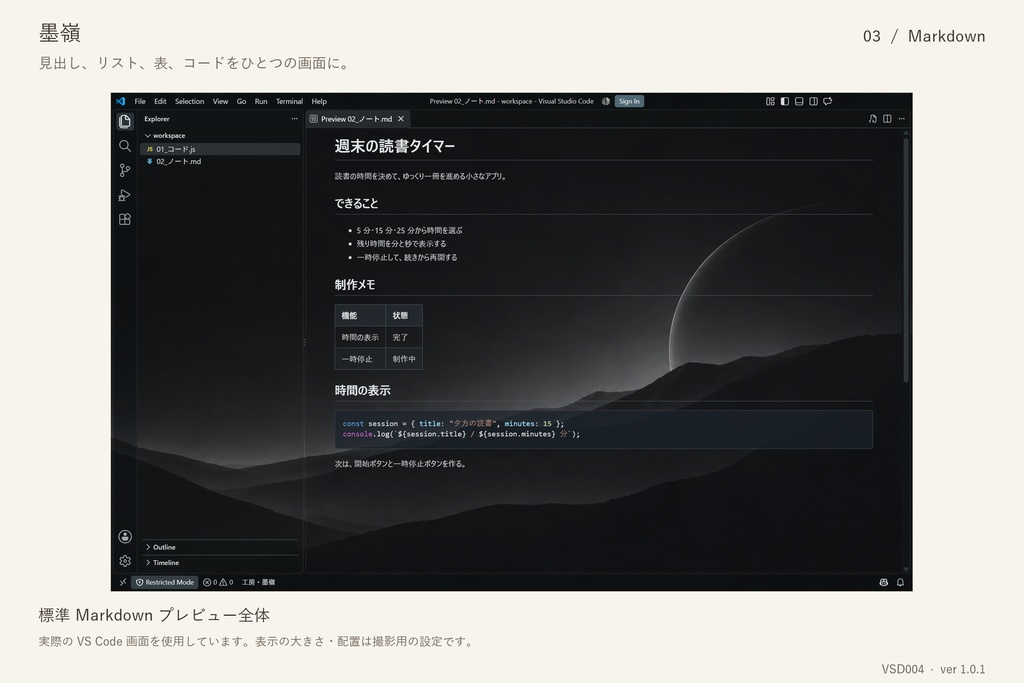Toggle the bottom Panel visibility

click(799, 101)
